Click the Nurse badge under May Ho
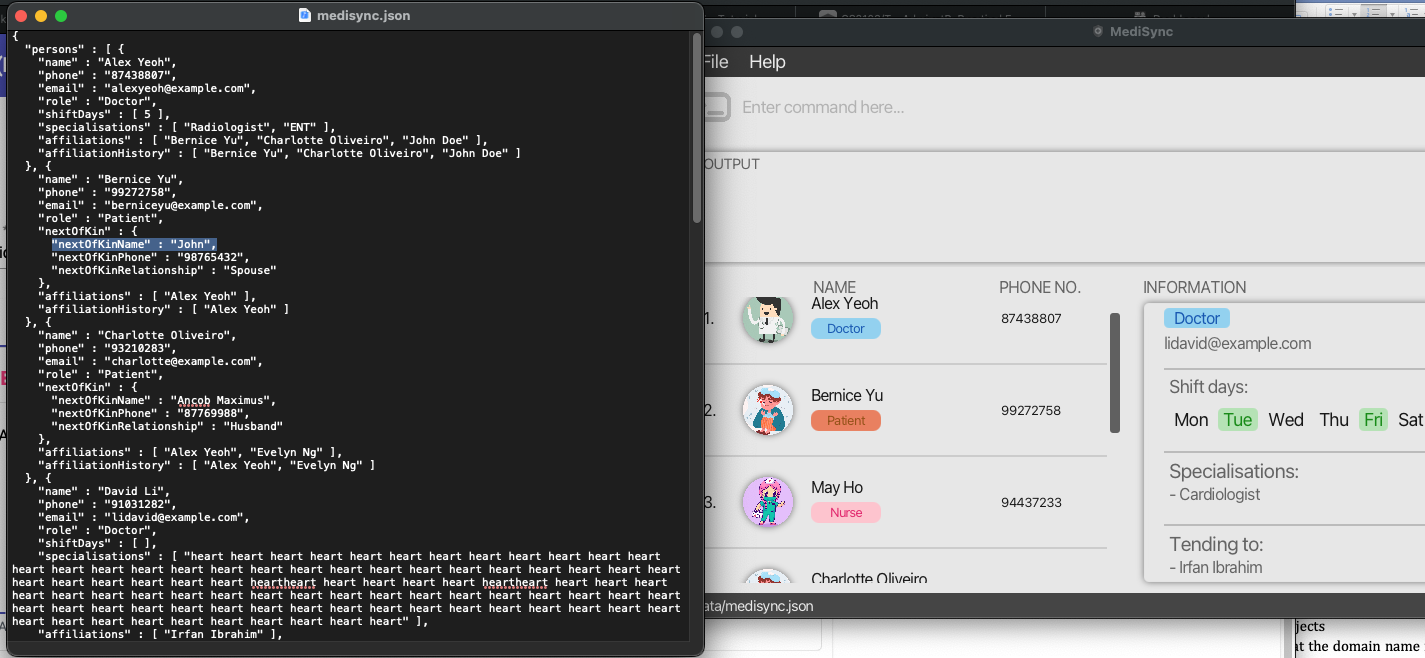Image resolution: width=1425 pixels, height=658 pixels. 846,512
